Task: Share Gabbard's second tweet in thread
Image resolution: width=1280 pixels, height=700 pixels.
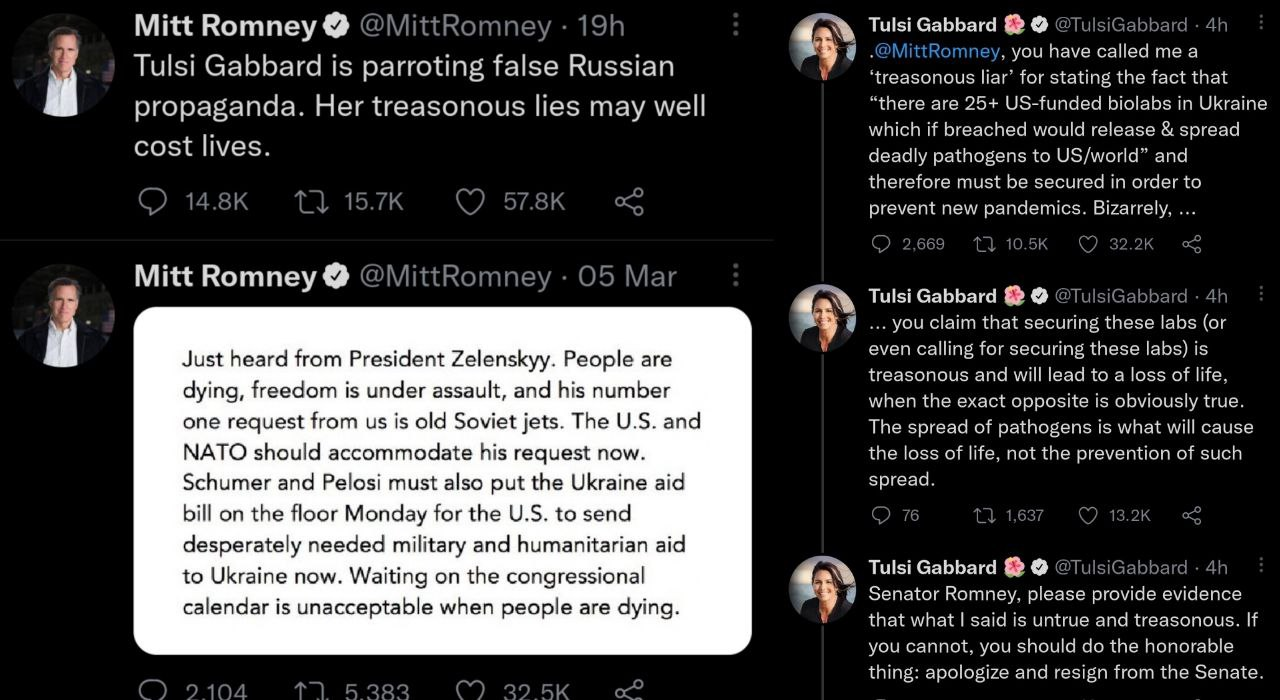Action: pyautogui.click(x=1192, y=516)
